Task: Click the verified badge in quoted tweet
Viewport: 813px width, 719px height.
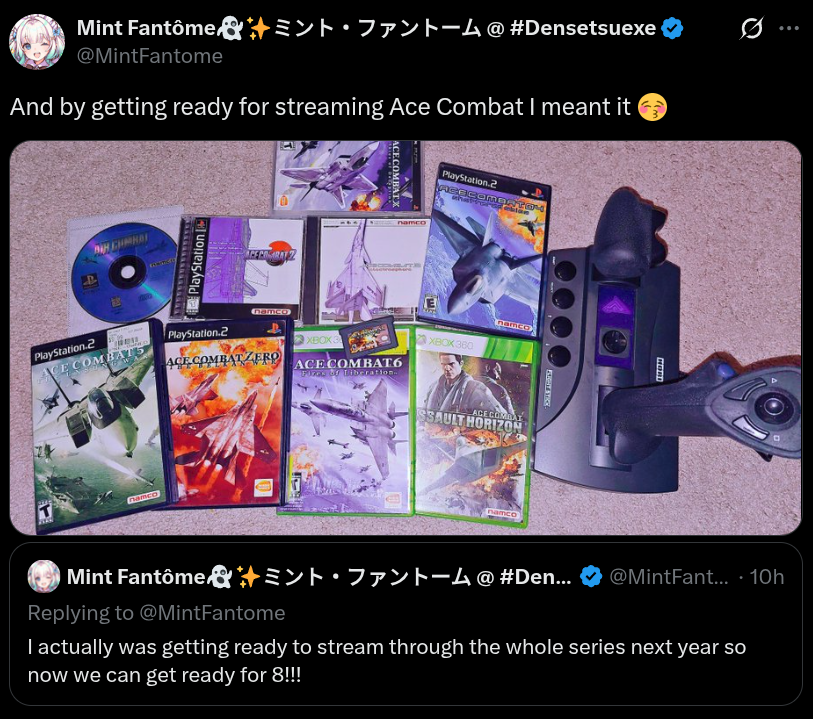Action: (x=591, y=576)
